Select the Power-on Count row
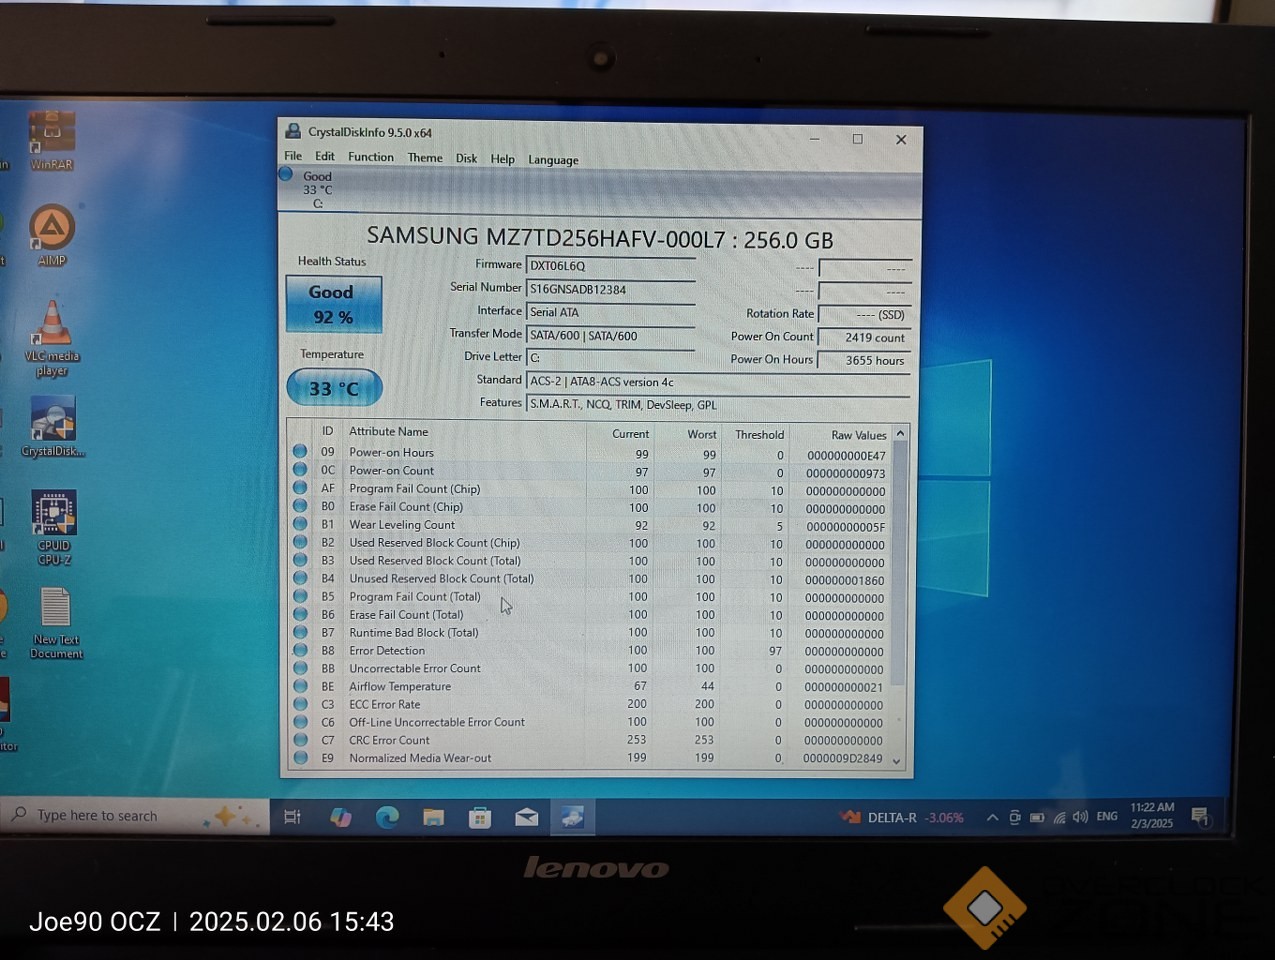 [x=589, y=471]
